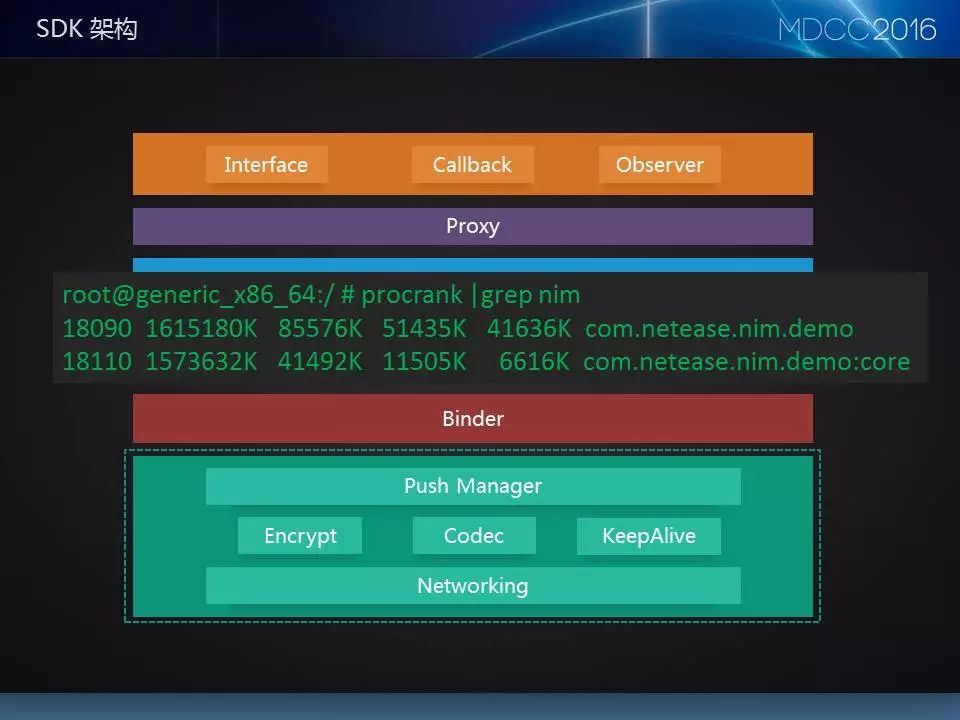
Task: Select the purple Proxy layer bar
Action: pyautogui.click(x=473, y=226)
